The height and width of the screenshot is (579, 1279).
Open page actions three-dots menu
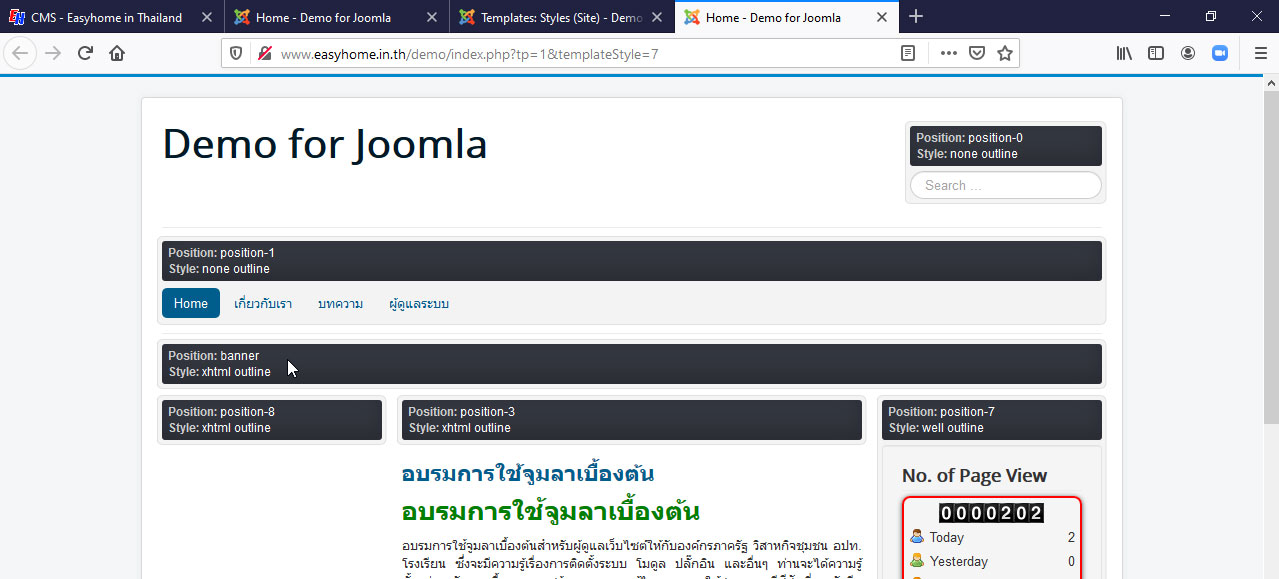[x=948, y=53]
